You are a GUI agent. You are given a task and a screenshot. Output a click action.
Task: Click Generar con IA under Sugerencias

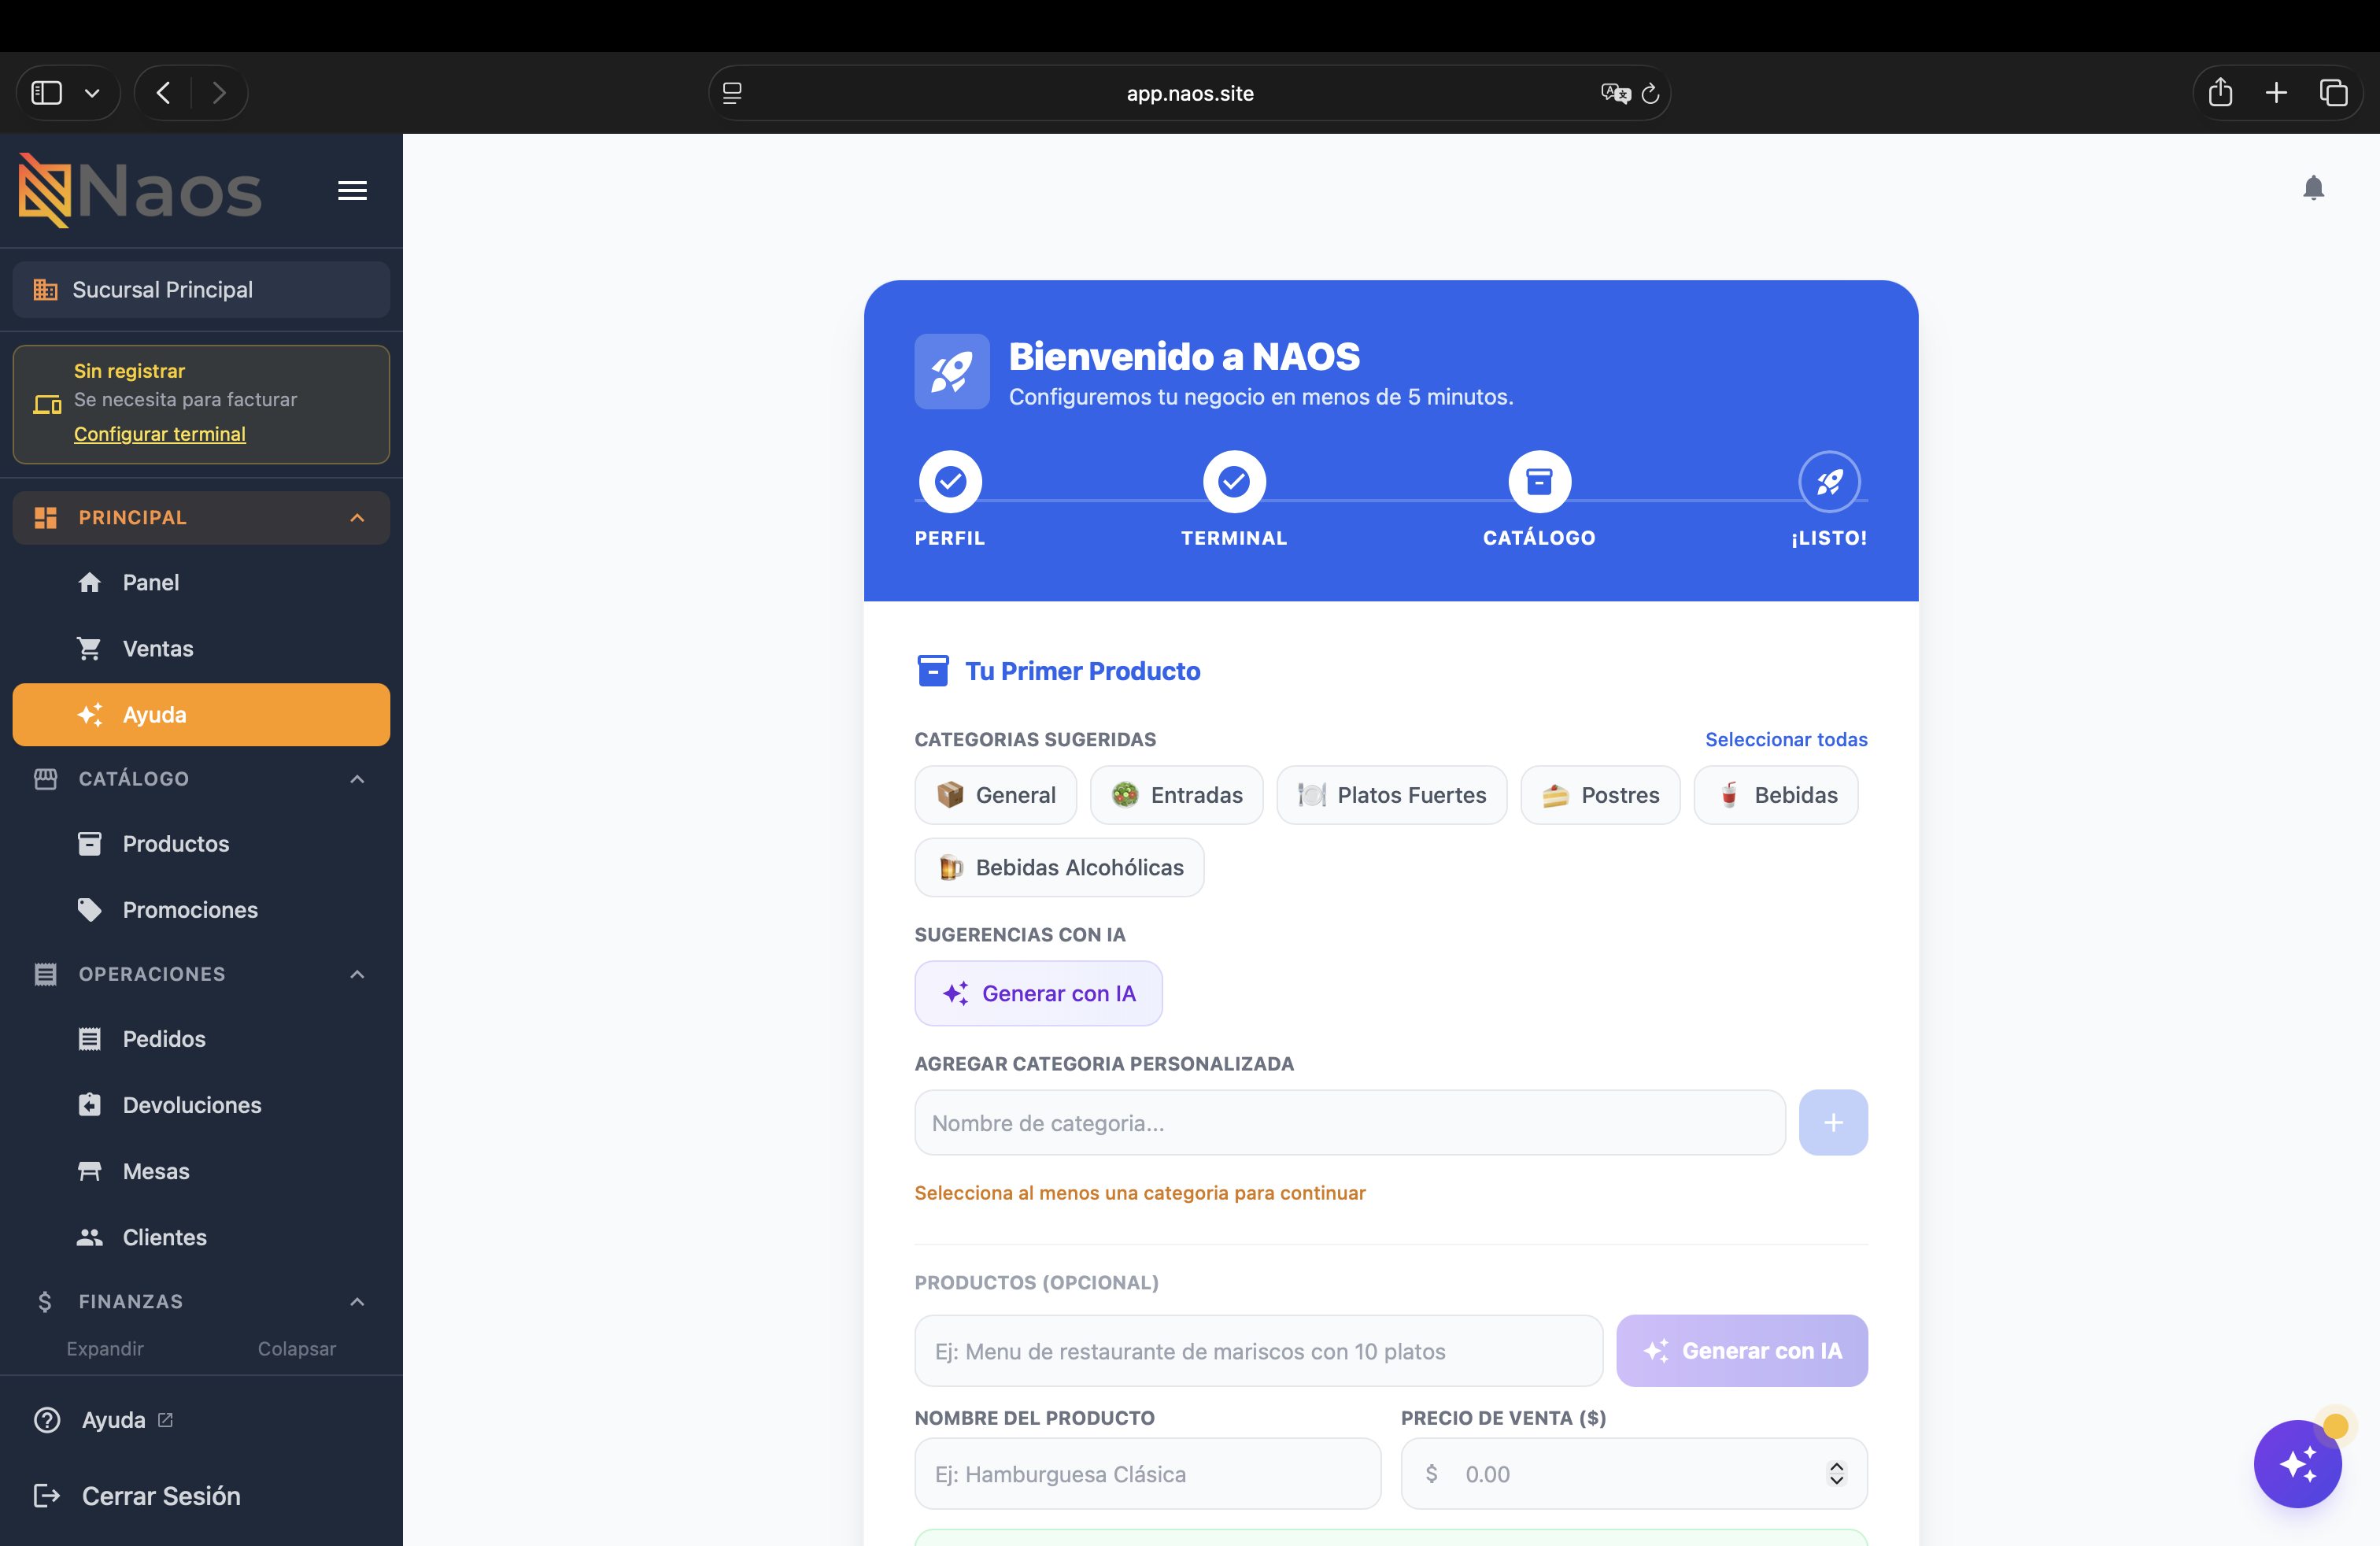pyautogui.click(x=1038, y=993)
